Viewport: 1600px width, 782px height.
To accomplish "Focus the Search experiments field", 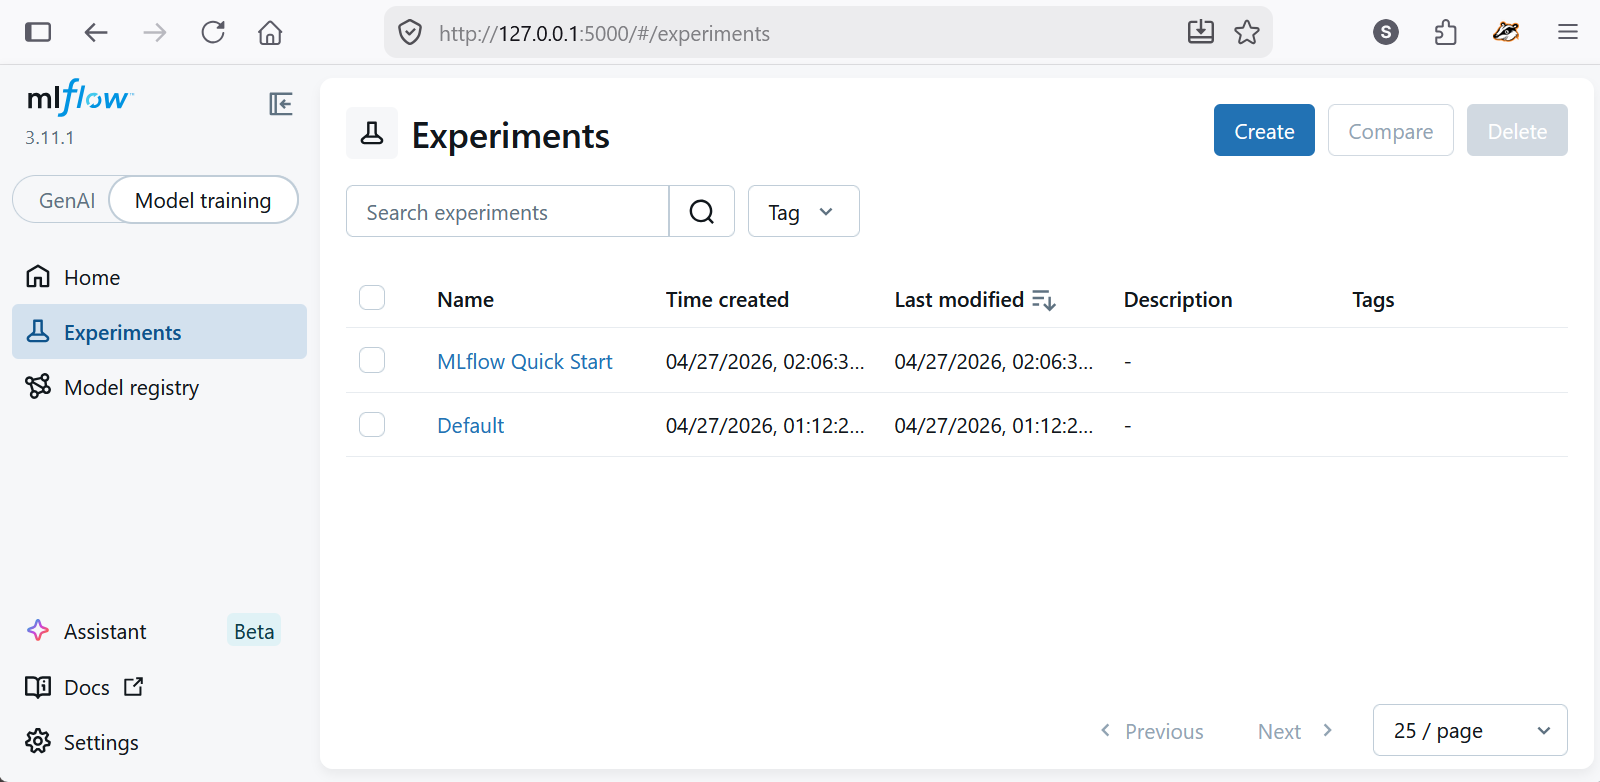I will [x=508, y=211].
